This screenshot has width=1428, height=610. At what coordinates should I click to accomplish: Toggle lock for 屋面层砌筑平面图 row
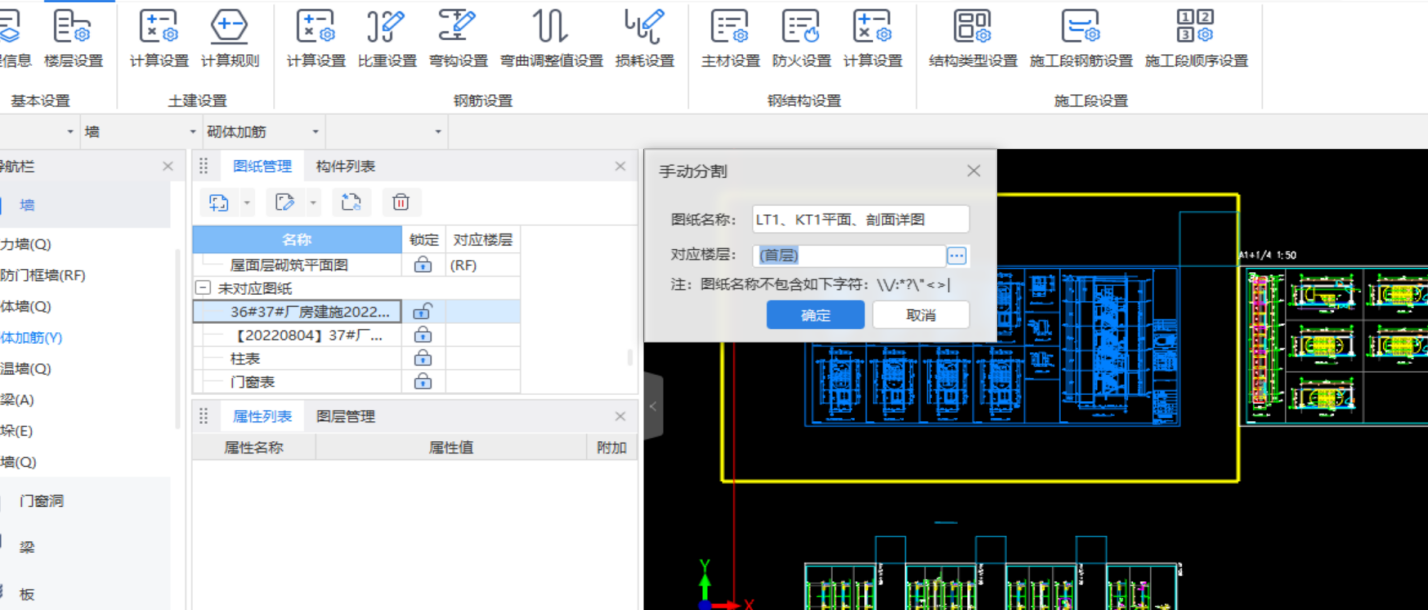tap(423, 265)
